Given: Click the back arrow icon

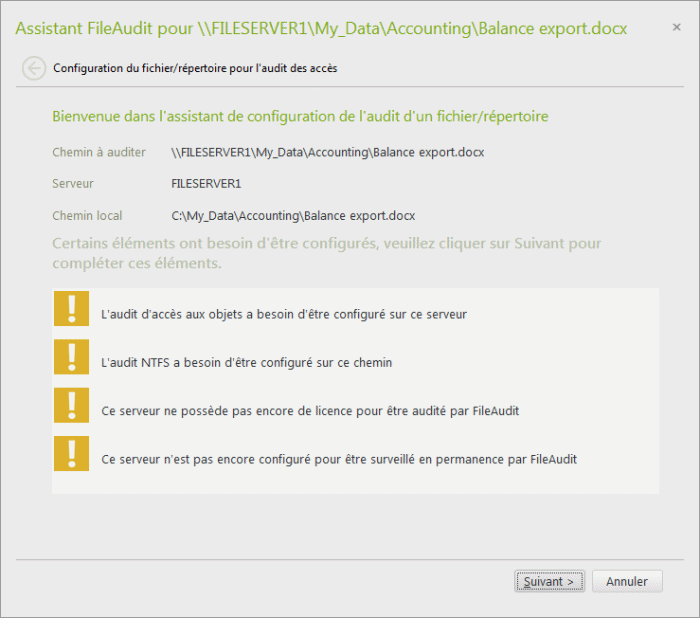Looking at the screenshot, I should click(34, 69).
